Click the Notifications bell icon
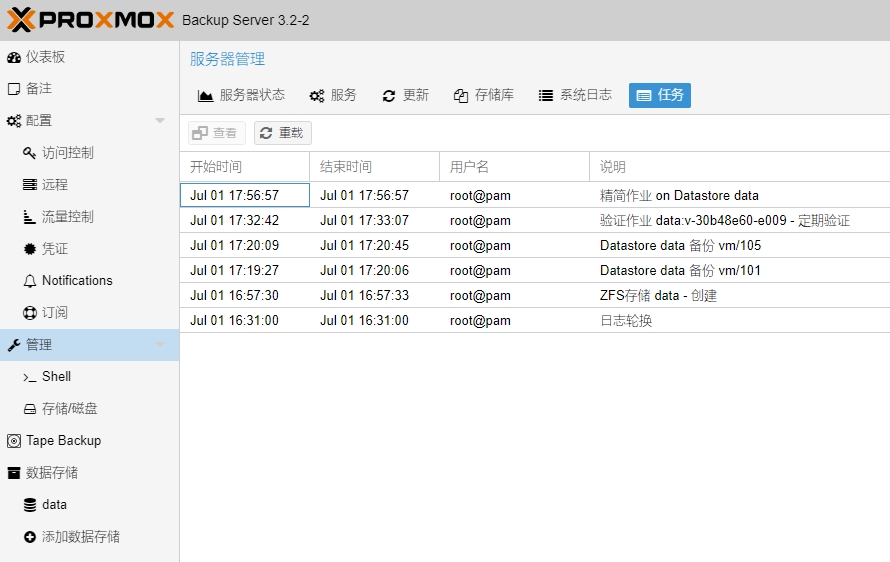This screenshot has width=890, height=562. tap(30, 281)
